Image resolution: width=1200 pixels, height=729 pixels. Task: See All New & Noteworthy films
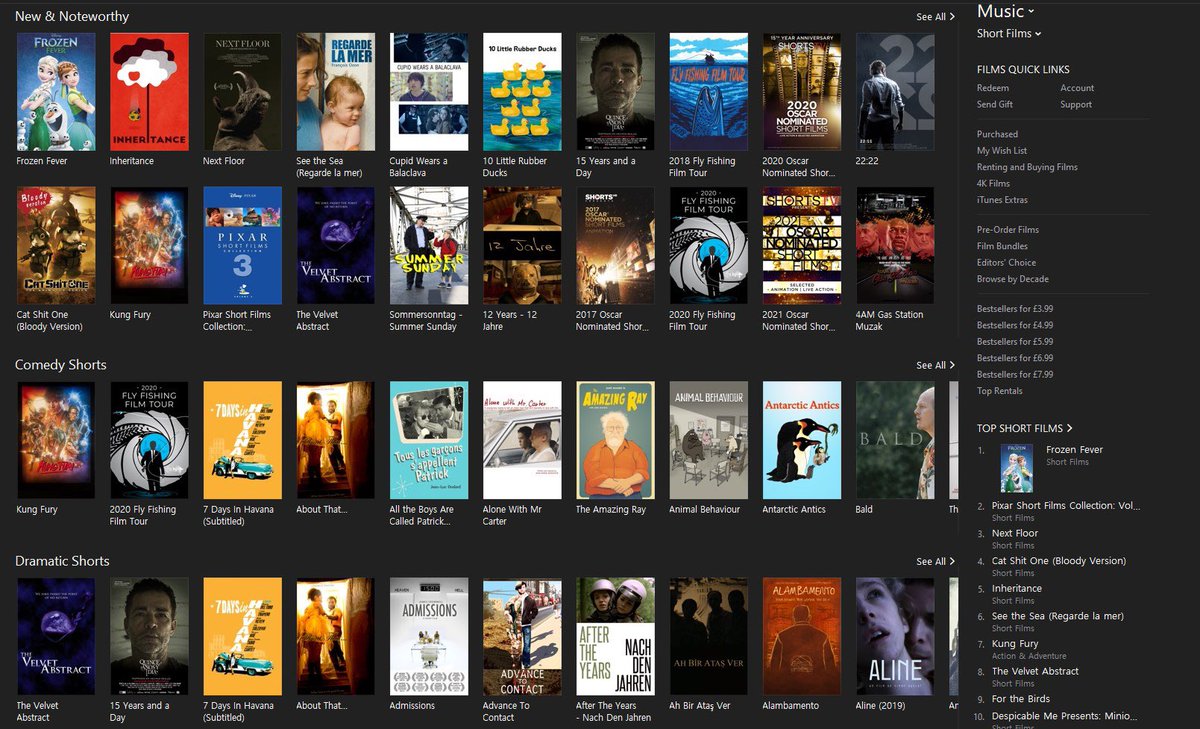coord(935,17)
